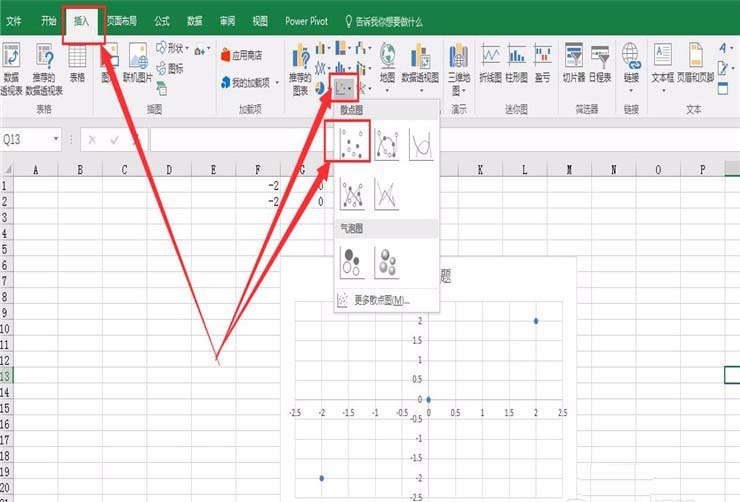Open the line chart dropdown
This screenshot has width=740, height=502.
click(323, 68)
